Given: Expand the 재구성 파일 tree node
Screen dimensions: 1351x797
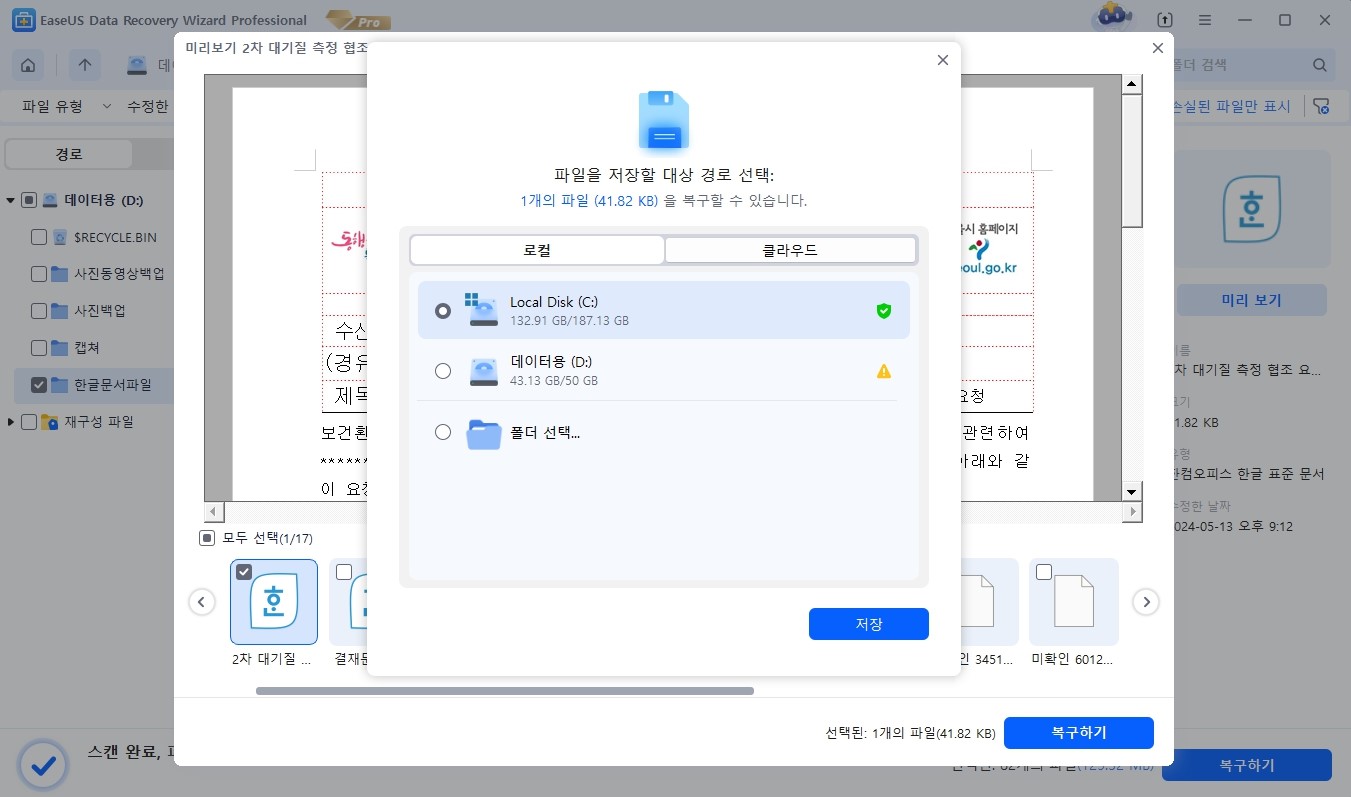Looking at the screenshot, I should tap(9, 421).
